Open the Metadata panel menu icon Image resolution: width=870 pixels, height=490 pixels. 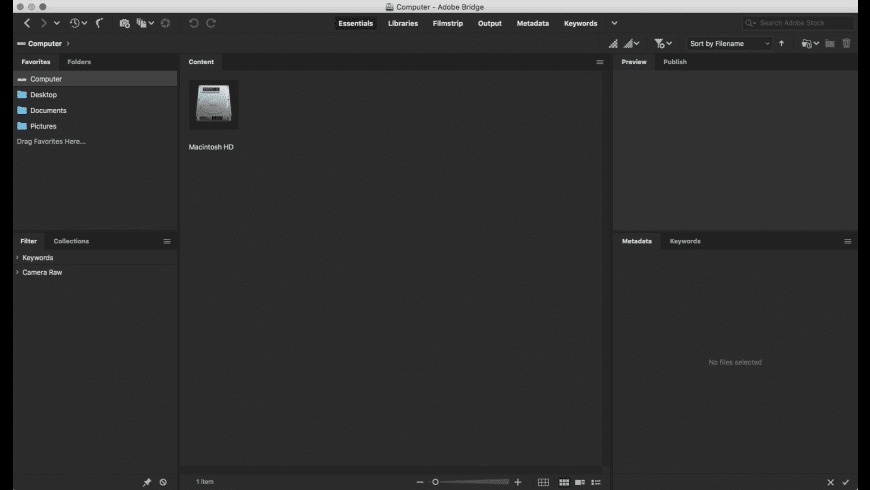(x=848, y=241)
